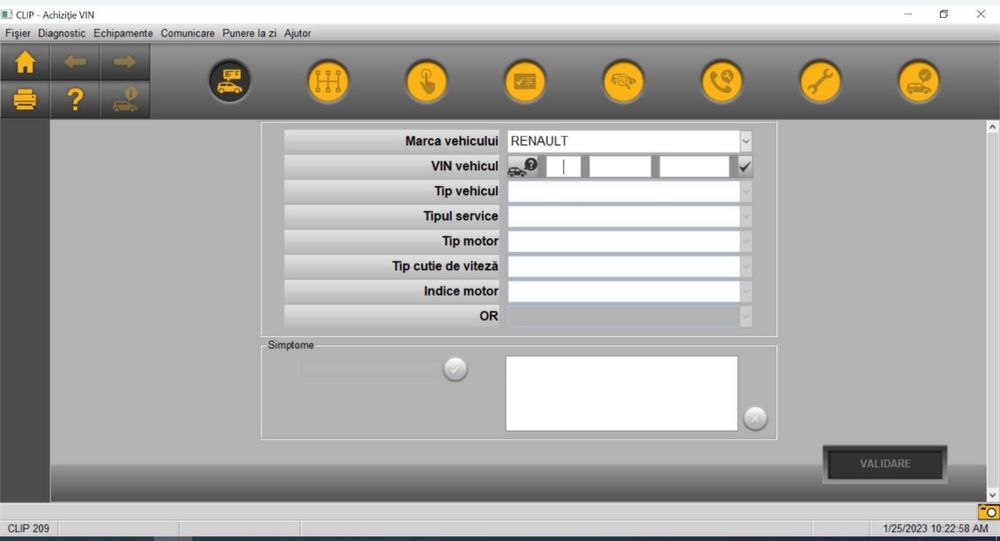Minimize the CLIP window
This screenshot has width=1000, height=541.
tap(908, 14)
